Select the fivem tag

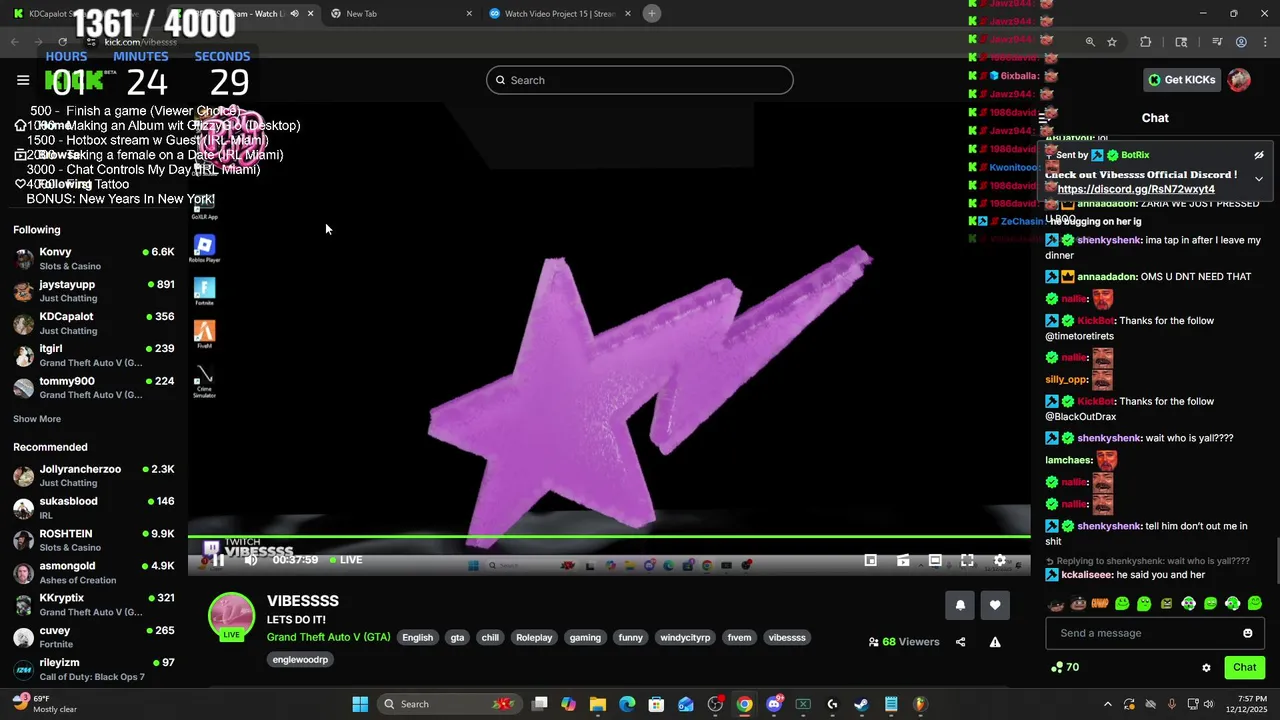click(739, 637)
